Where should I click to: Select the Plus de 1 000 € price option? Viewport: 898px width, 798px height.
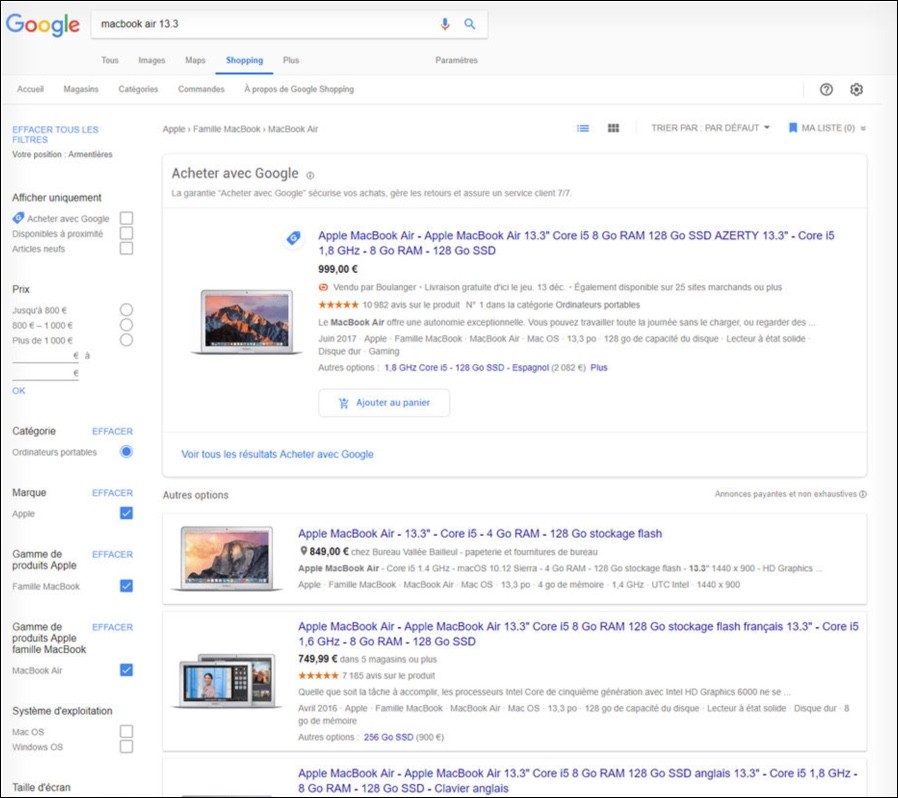[127, 340]
